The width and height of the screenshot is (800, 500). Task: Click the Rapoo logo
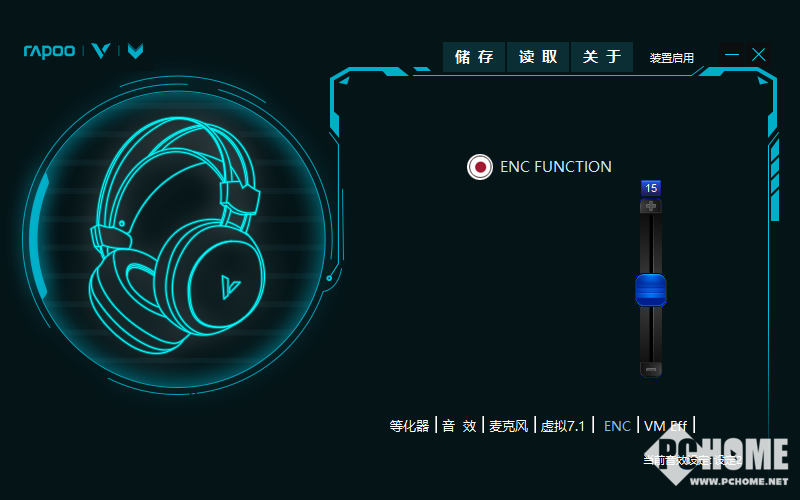[49, 50]
